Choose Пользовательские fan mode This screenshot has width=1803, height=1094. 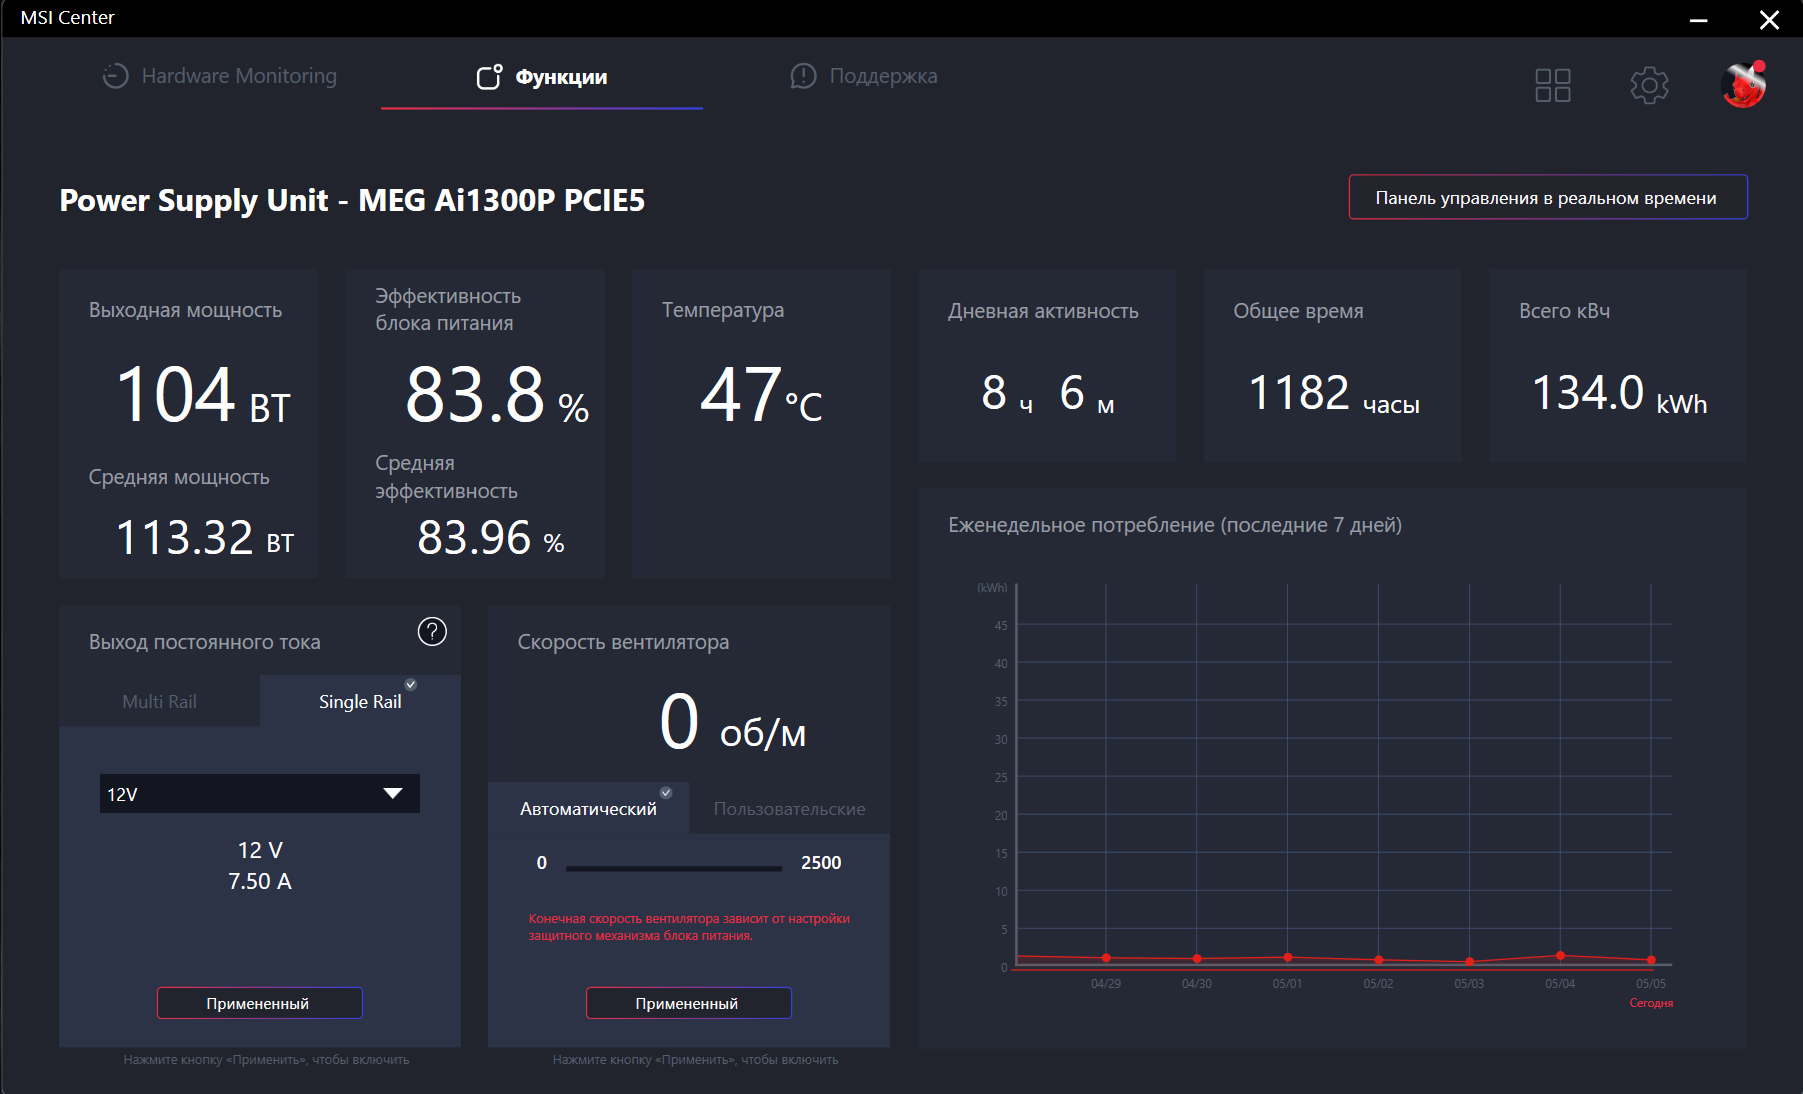[x=790, y=808]
